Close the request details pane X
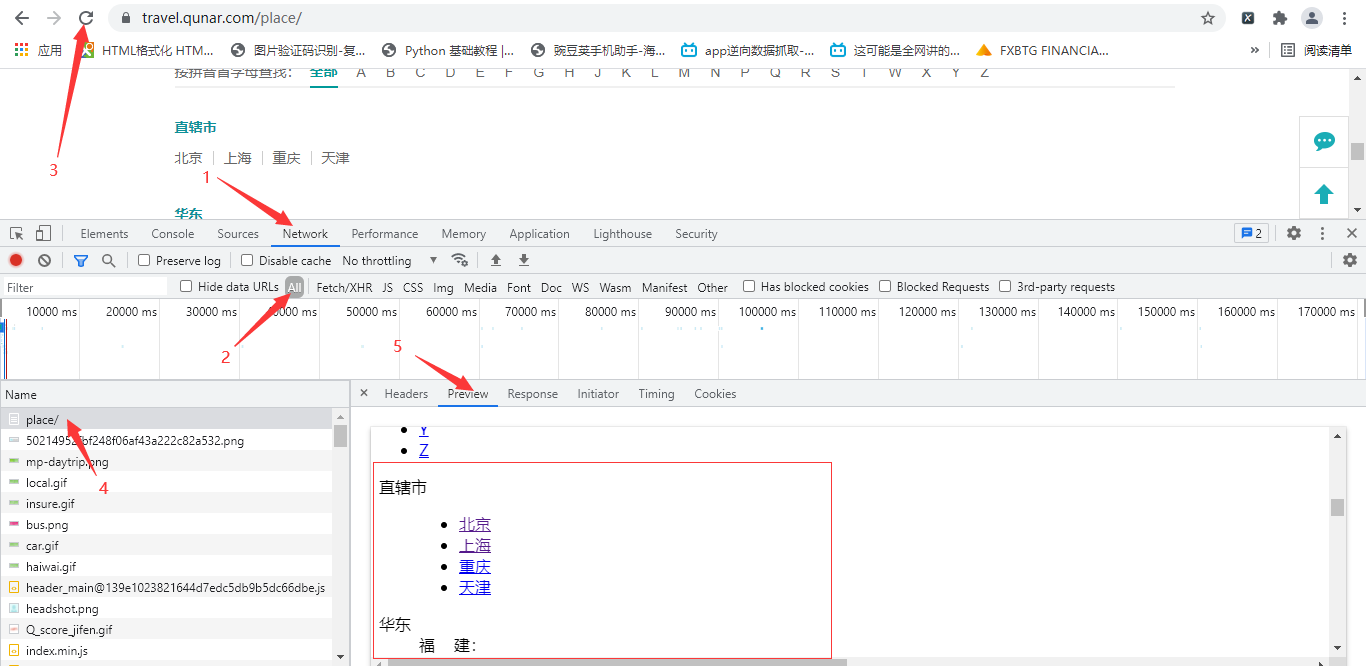This screenshot has width=1366, height=666. coord(364,393)
